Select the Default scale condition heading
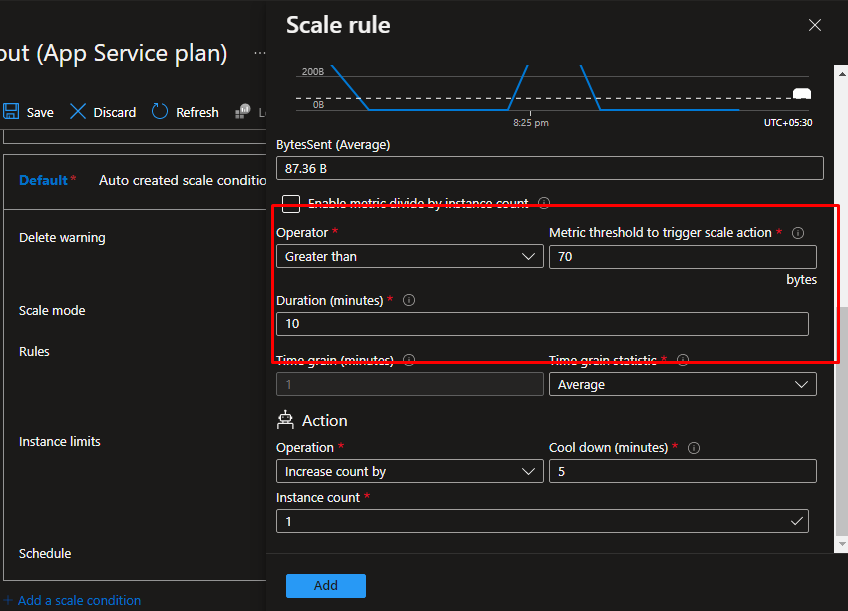Viewport: 848px width, 611px height. click(43, 180)
